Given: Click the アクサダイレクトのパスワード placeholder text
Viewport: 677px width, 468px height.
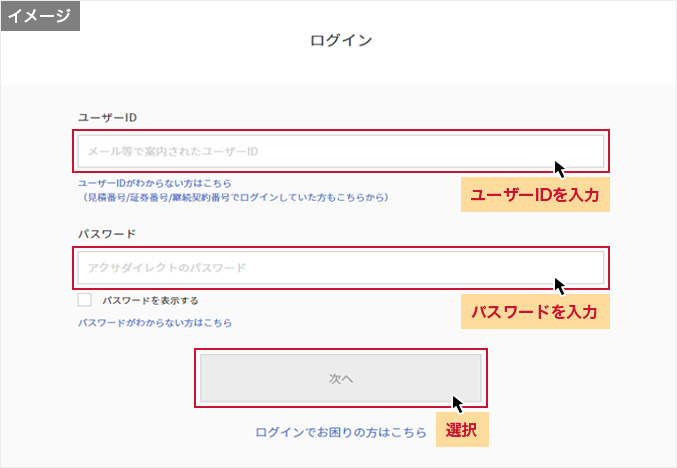Looking at the screenshot, I should click(x=167, y=268).
